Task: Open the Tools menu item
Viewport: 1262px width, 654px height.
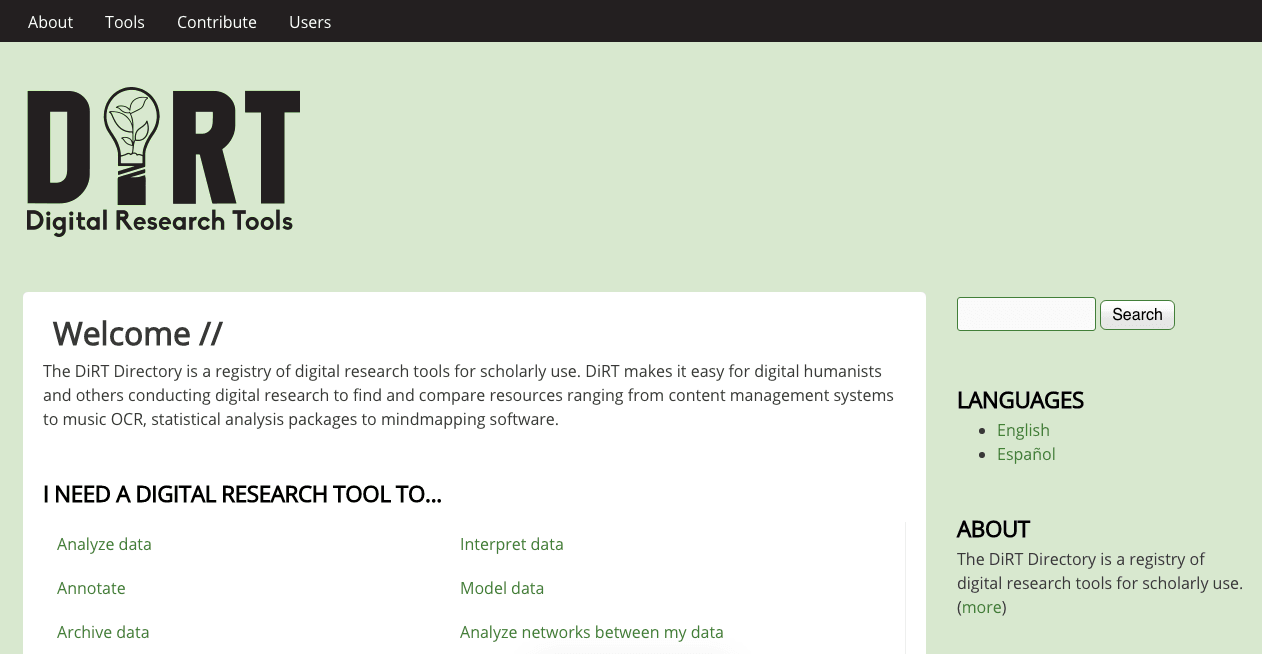Action: (125, 22)
